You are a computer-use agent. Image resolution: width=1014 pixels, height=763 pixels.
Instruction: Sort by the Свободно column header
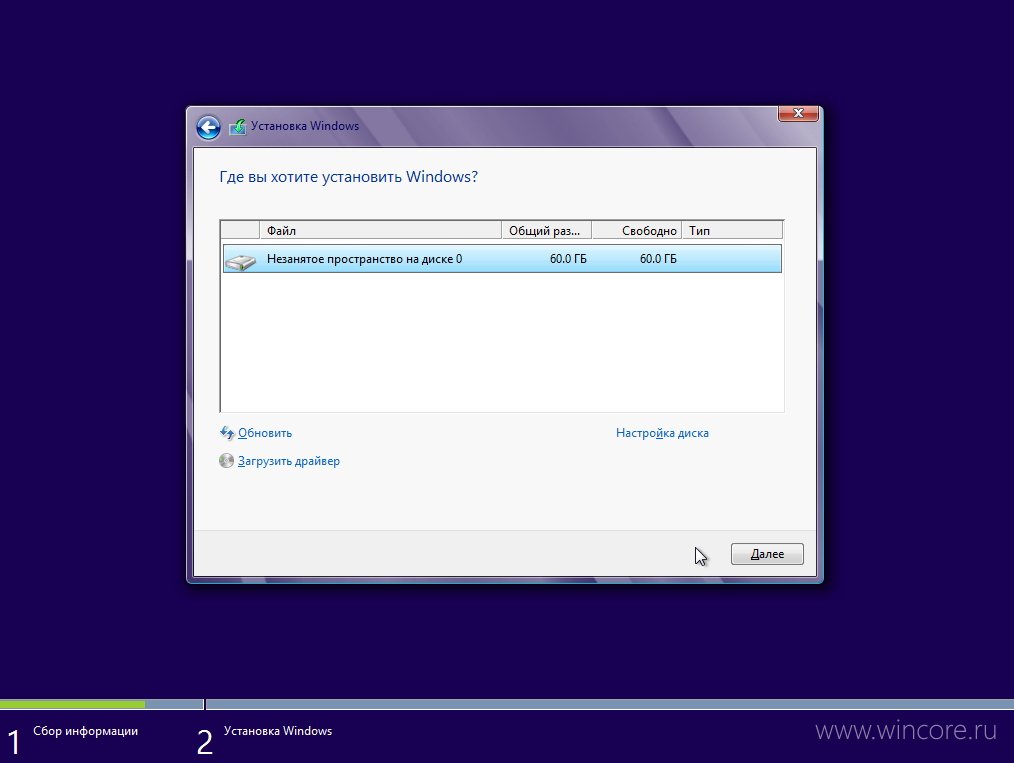636,230
